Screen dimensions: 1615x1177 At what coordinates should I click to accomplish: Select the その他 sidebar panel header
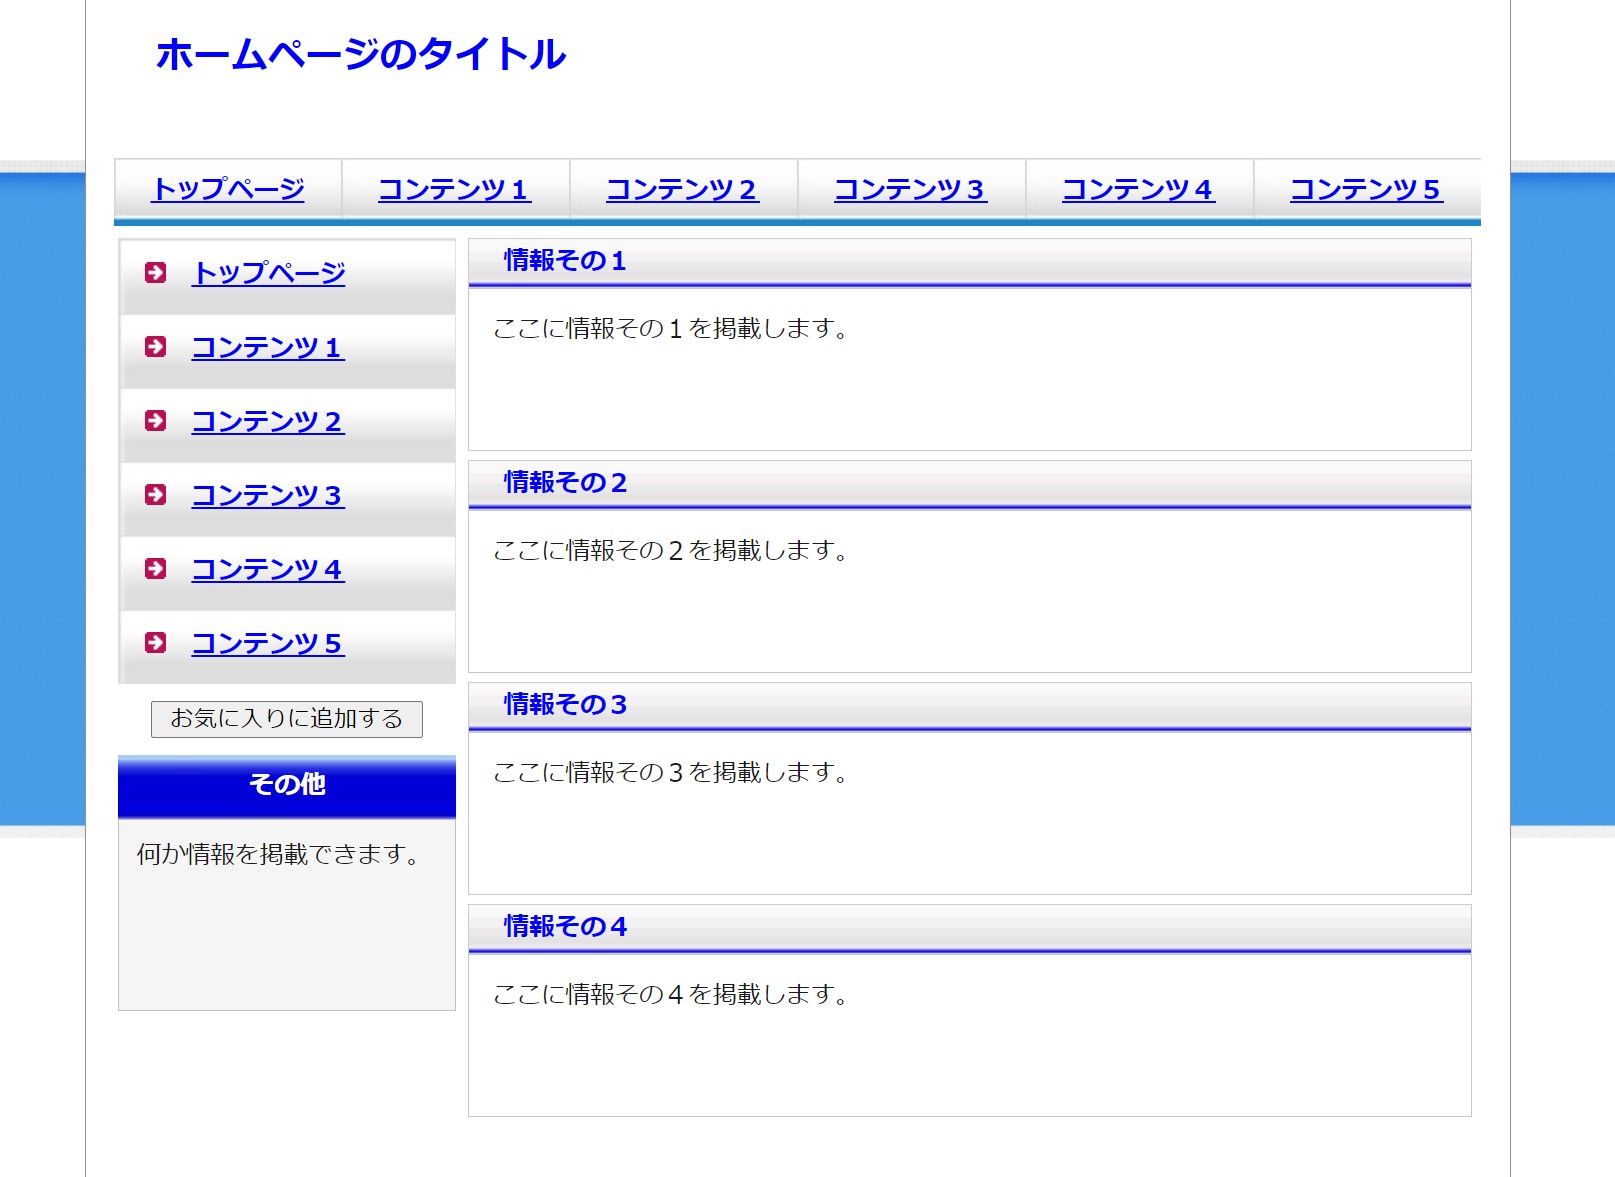(x=287, y=785)
